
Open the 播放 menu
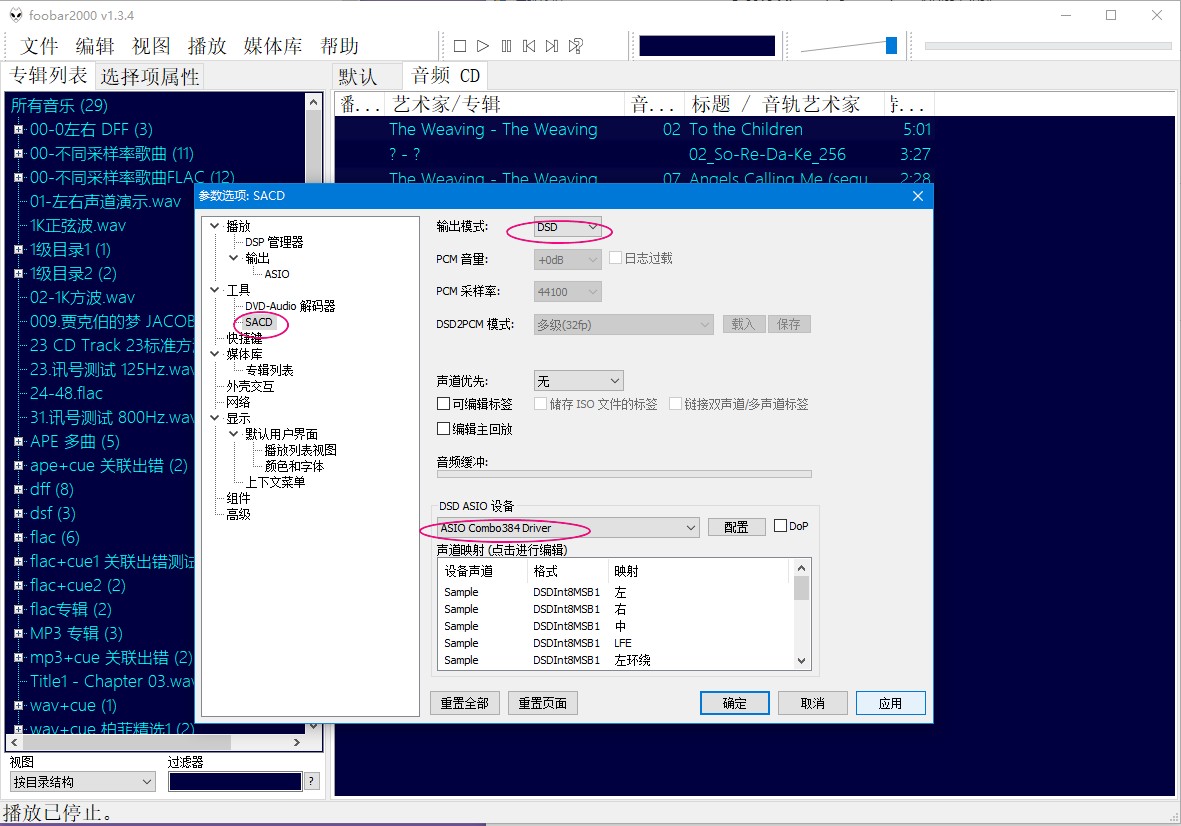click(x=206, y=46)
